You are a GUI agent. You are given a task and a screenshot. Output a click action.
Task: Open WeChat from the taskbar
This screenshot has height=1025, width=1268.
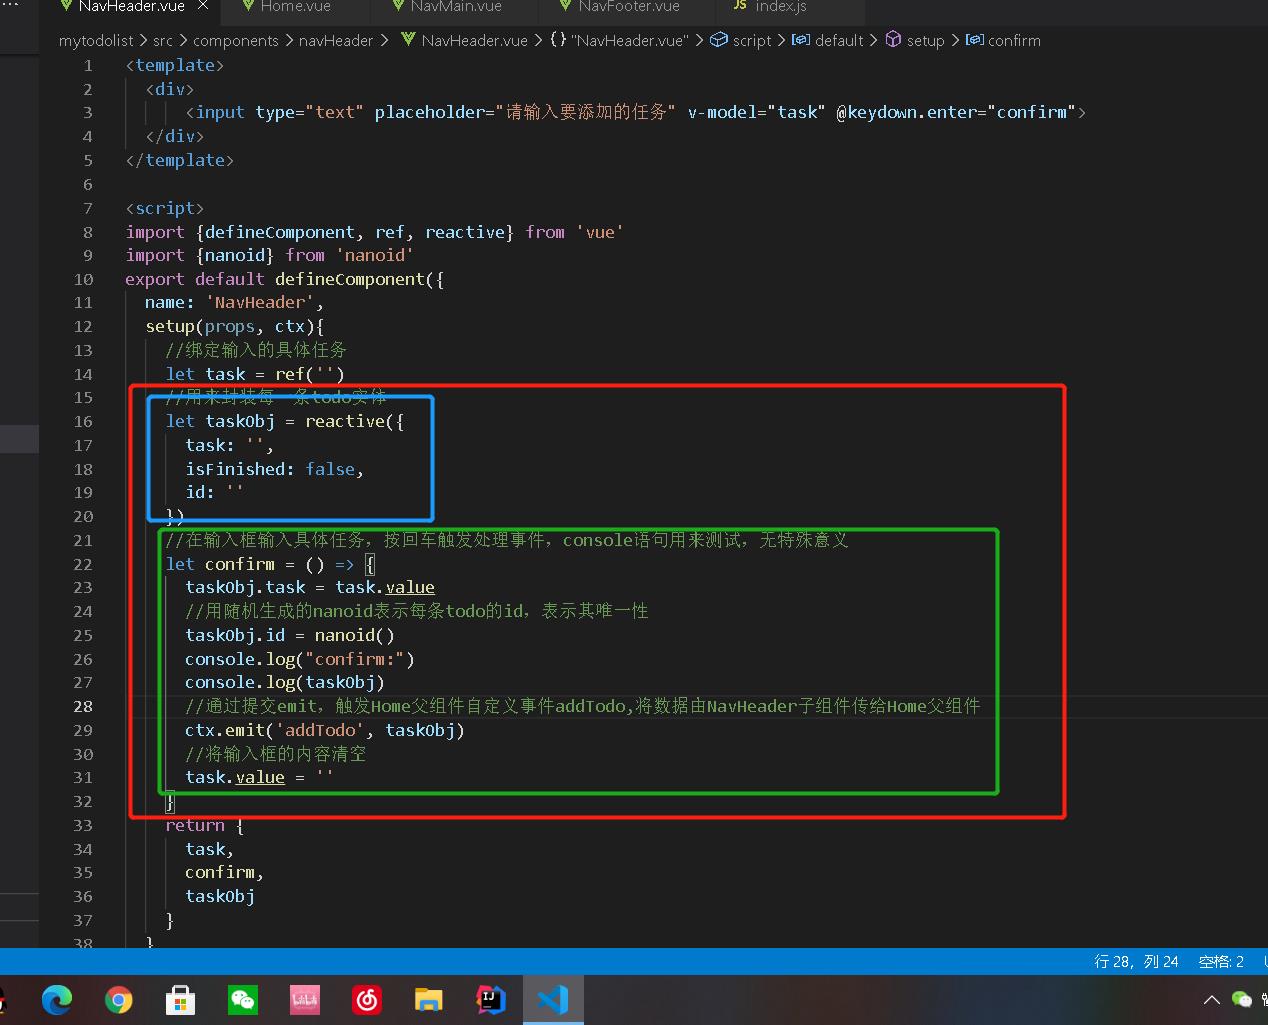[243, 999]
